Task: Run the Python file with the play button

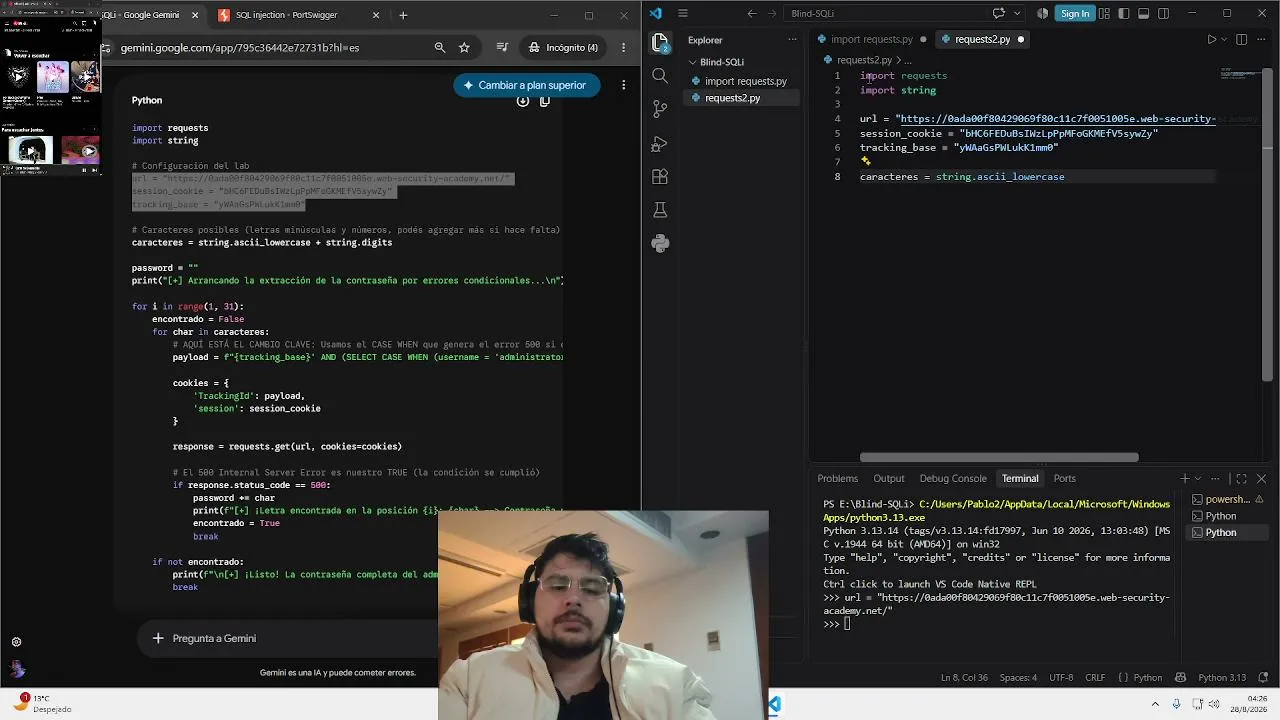Action: point(1212,39)
